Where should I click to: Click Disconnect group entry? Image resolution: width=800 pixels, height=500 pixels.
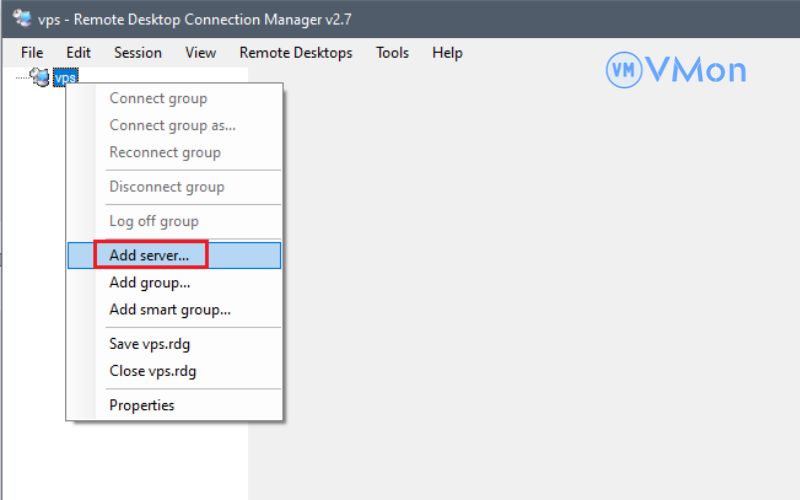pyautogui.click(x=174, y=187)
